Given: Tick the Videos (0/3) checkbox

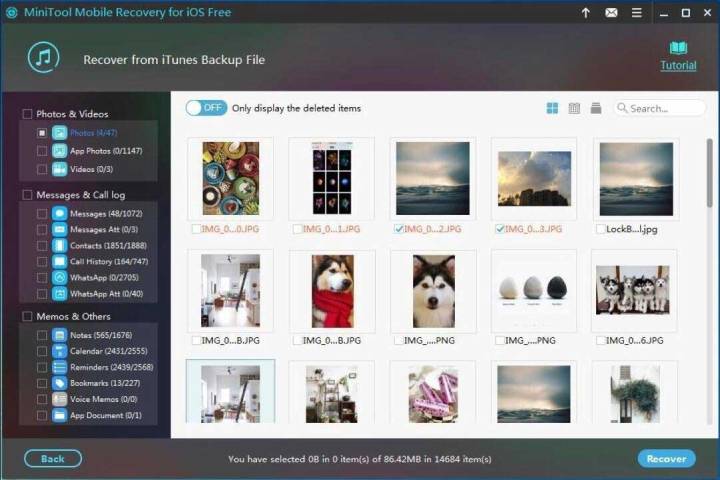Looking at the screenshot, I should point(42,169).
